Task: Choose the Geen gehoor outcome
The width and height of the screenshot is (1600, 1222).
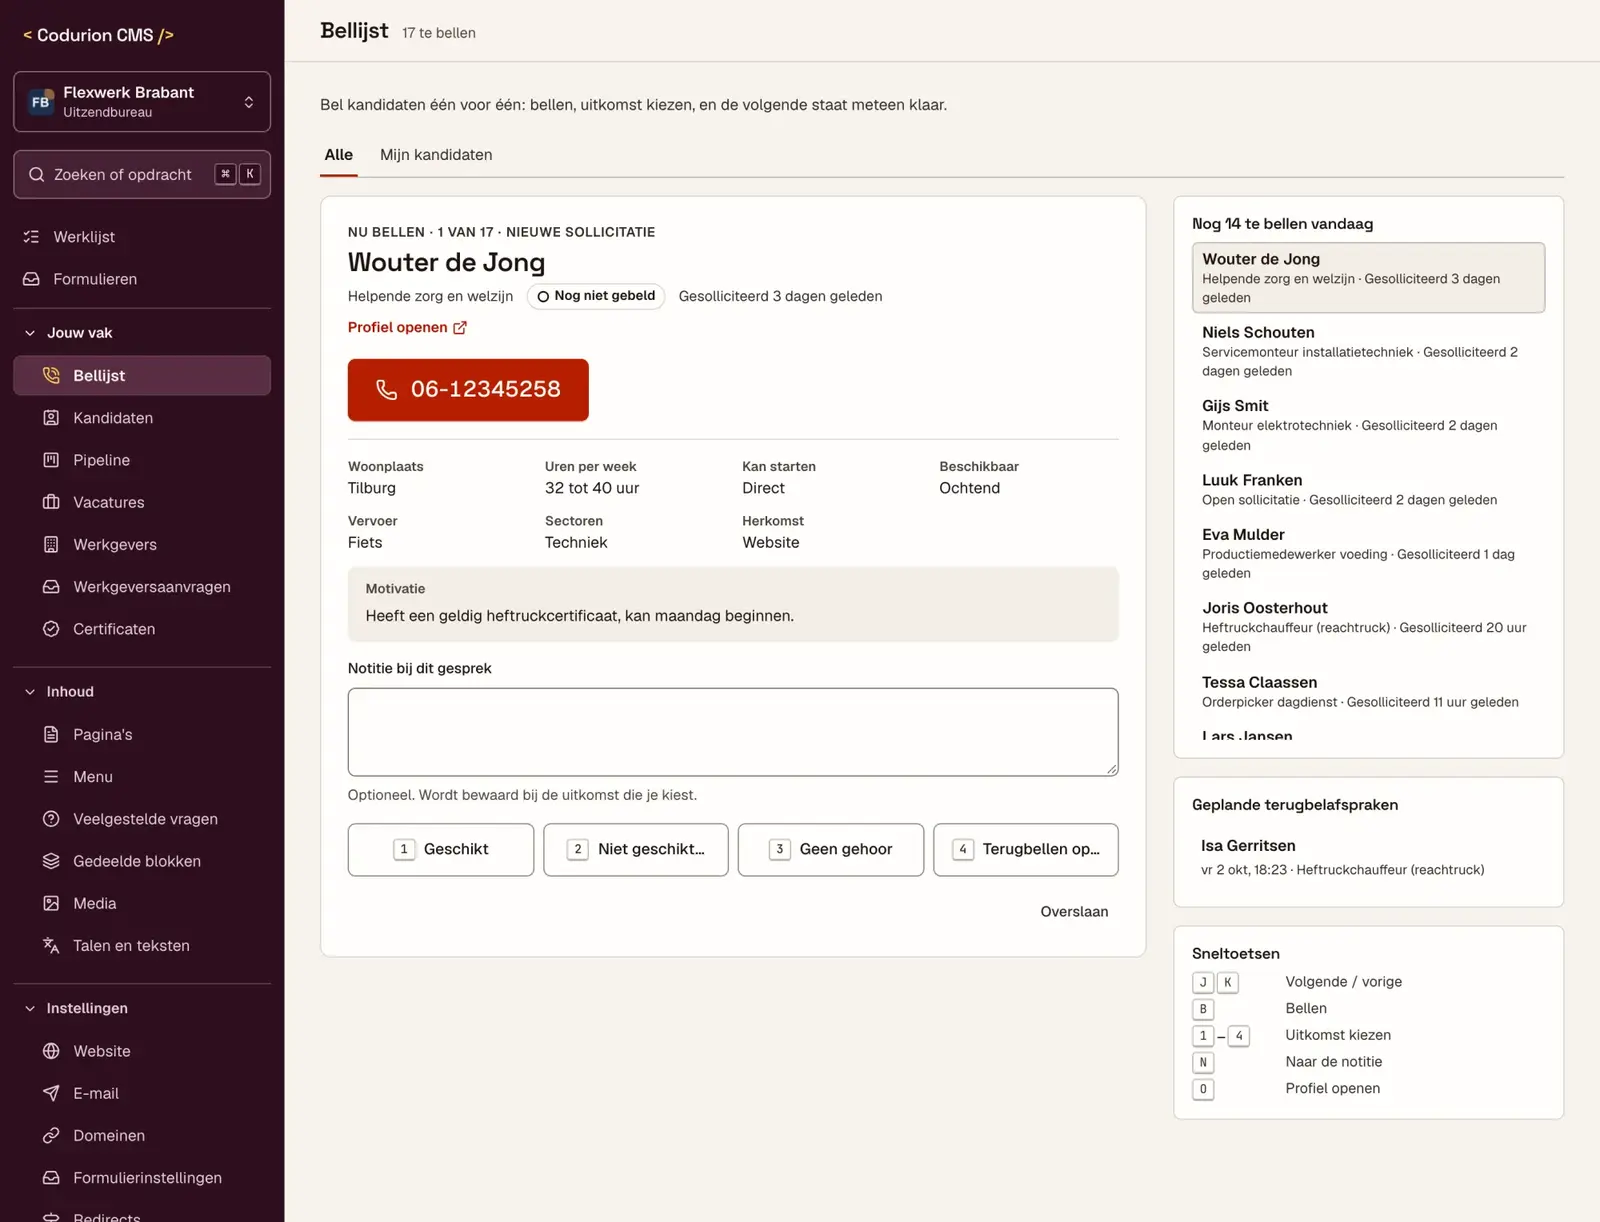Action: click(831, 850)
